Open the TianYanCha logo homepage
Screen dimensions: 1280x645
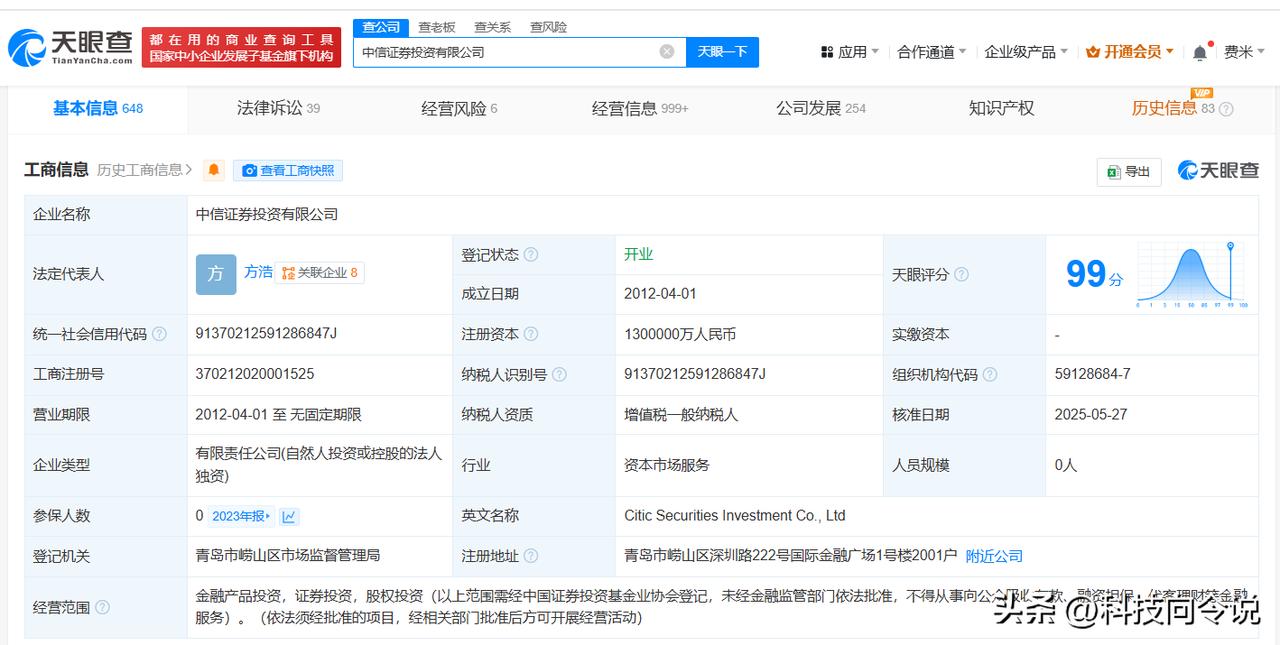71,46
